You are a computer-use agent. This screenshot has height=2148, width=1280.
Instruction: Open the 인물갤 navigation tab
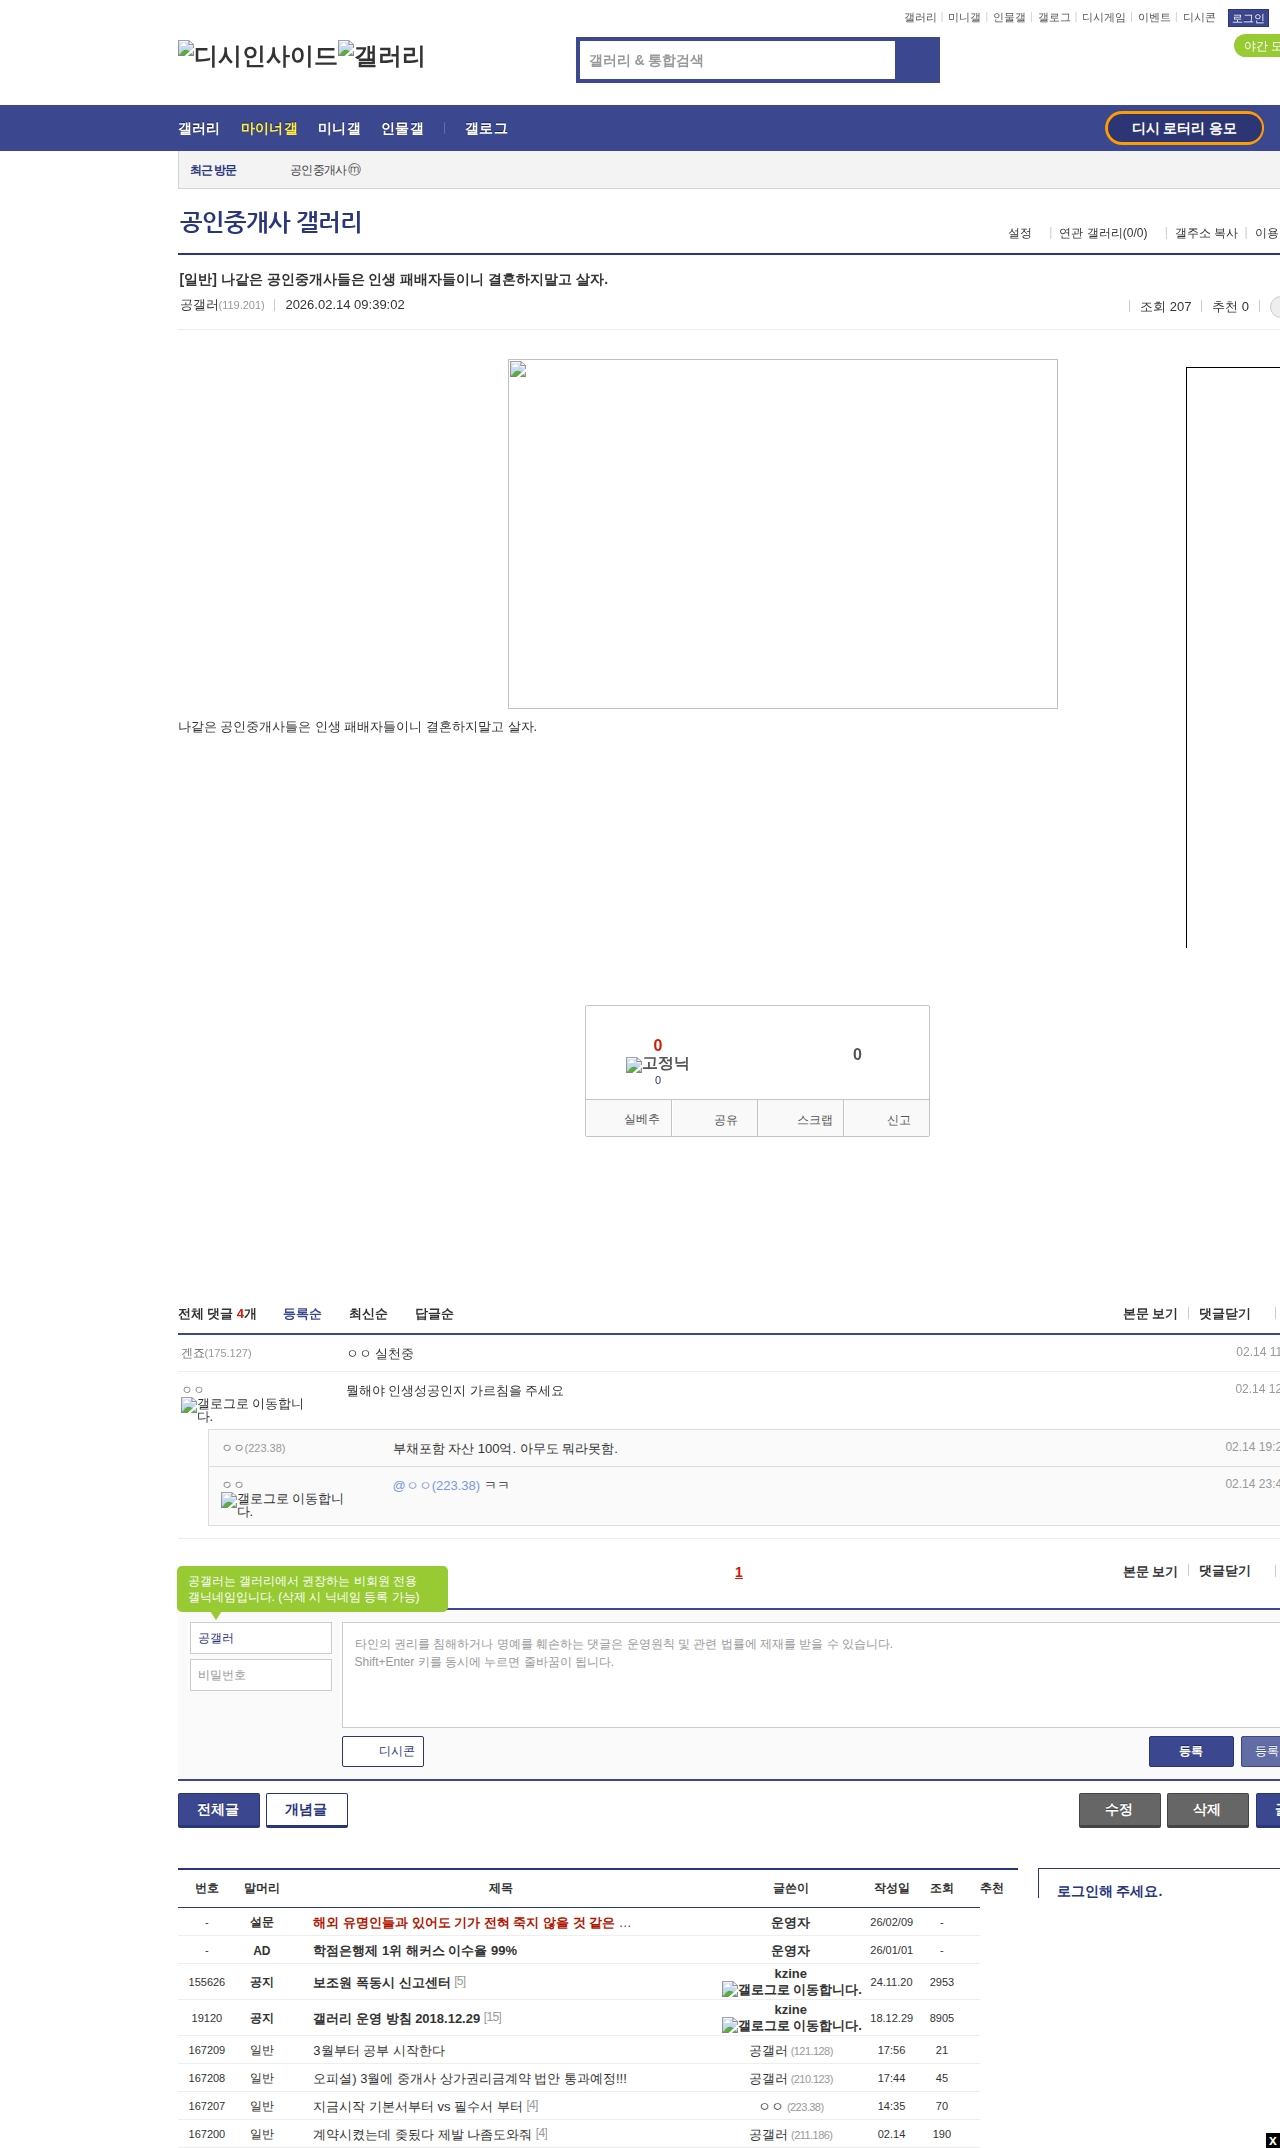point(402,129)
